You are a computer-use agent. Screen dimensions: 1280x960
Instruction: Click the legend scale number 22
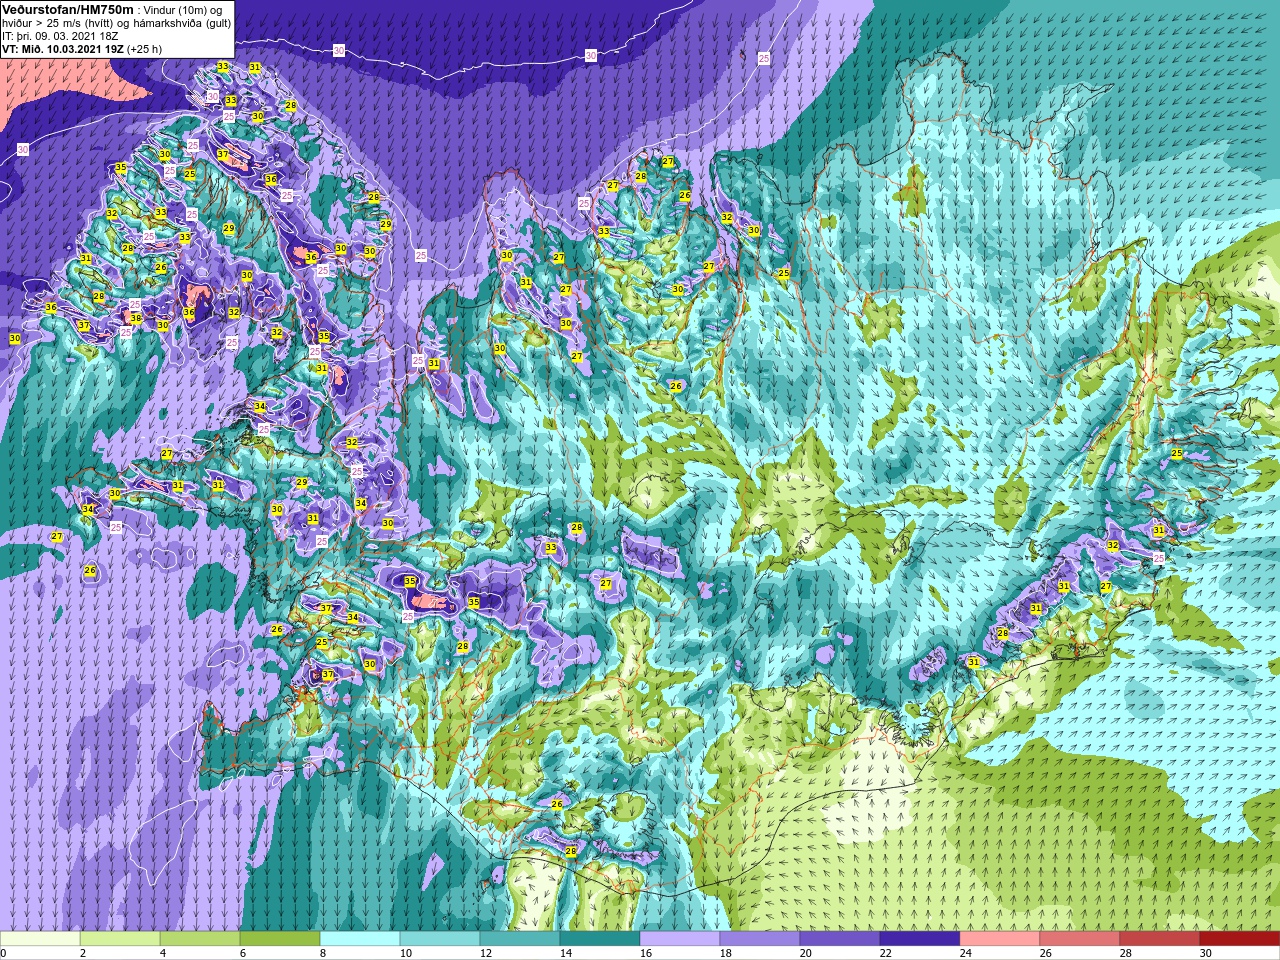886,953
